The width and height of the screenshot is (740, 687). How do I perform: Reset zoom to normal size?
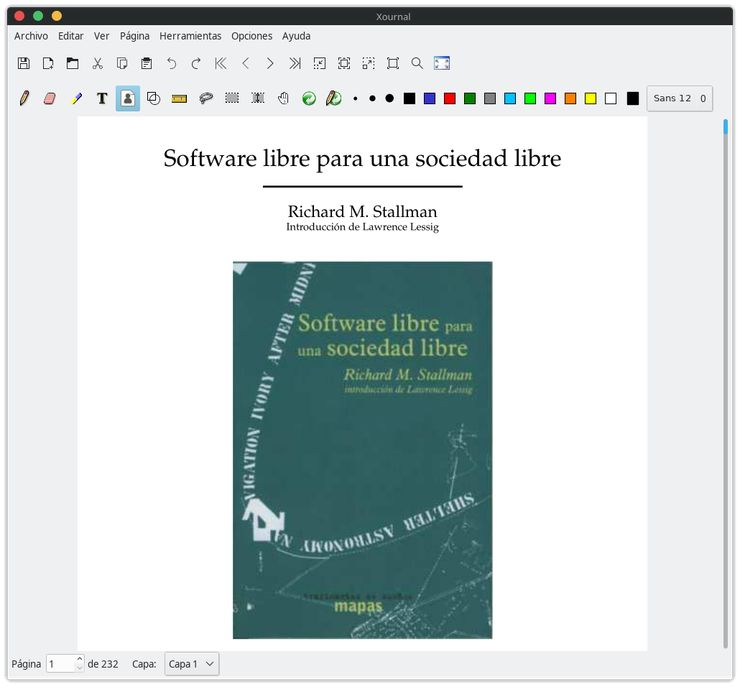click(393, 63)
